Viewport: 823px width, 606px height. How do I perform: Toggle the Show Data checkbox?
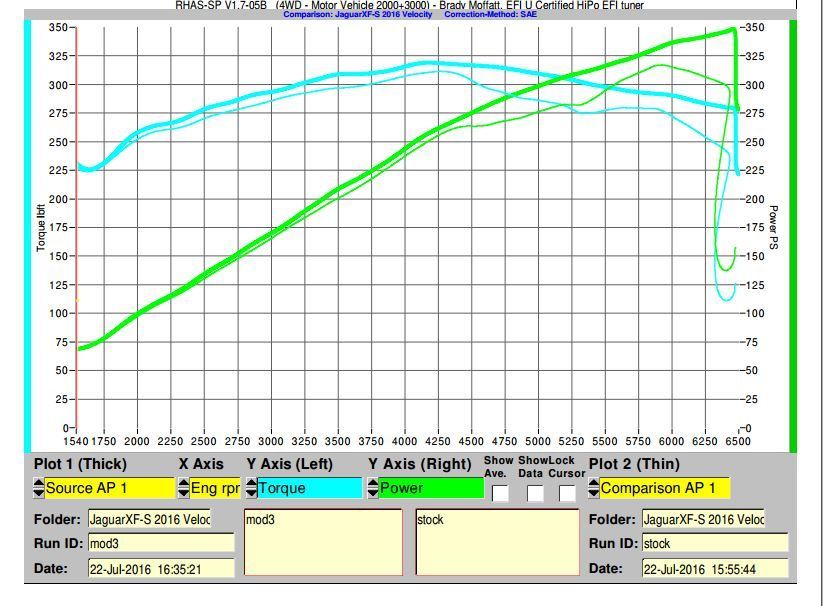click(535, 493)
